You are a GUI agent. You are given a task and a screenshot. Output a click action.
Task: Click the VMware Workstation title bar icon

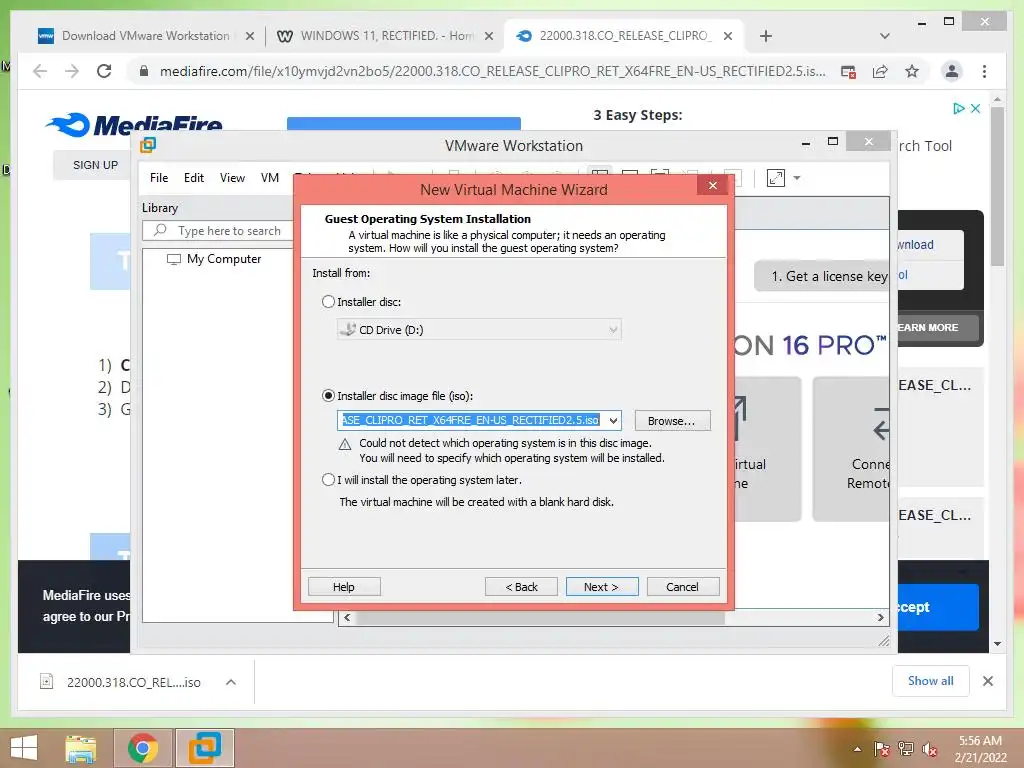click(x=148, y=145)
